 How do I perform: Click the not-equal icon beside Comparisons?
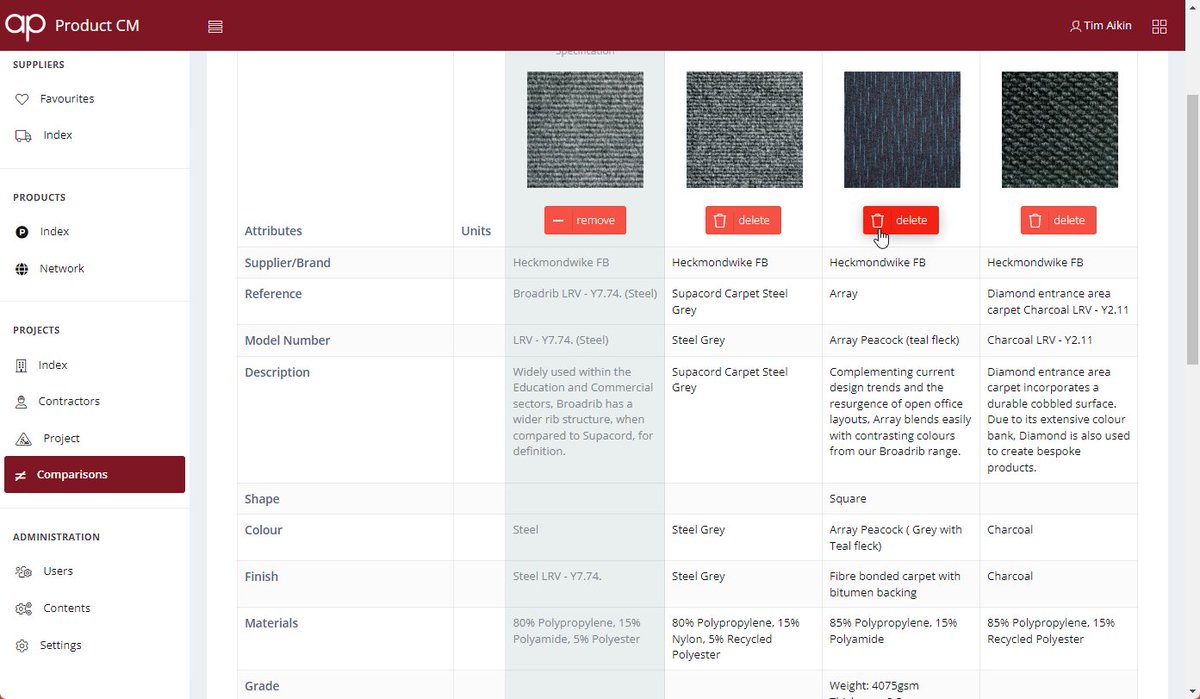(x=21, y=475)
